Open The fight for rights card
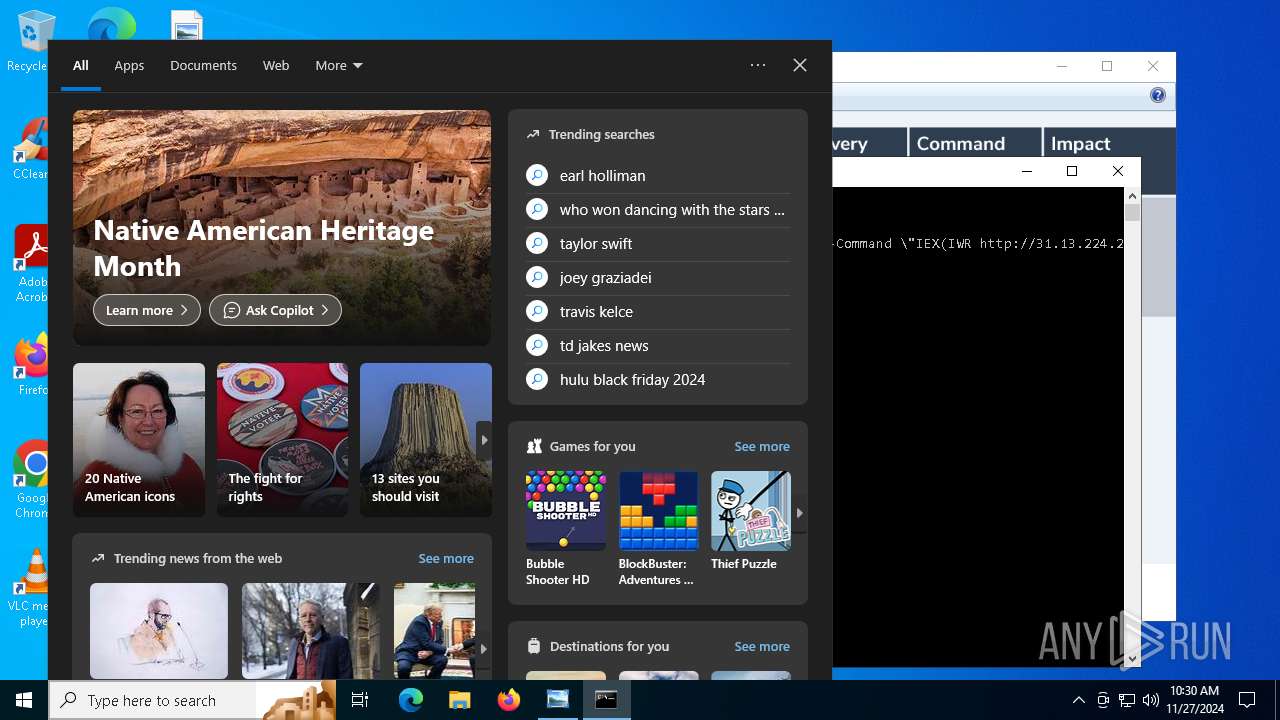The image size is (1280, 720). (x=283, y=440)
